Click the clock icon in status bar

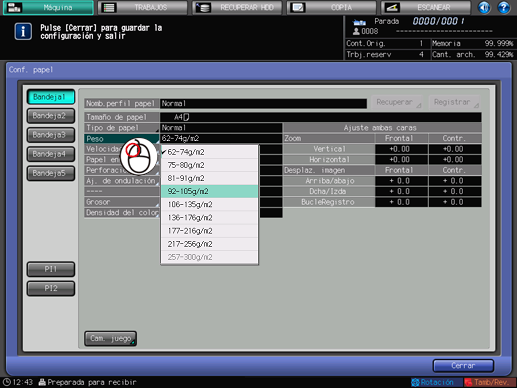point(7,382)
